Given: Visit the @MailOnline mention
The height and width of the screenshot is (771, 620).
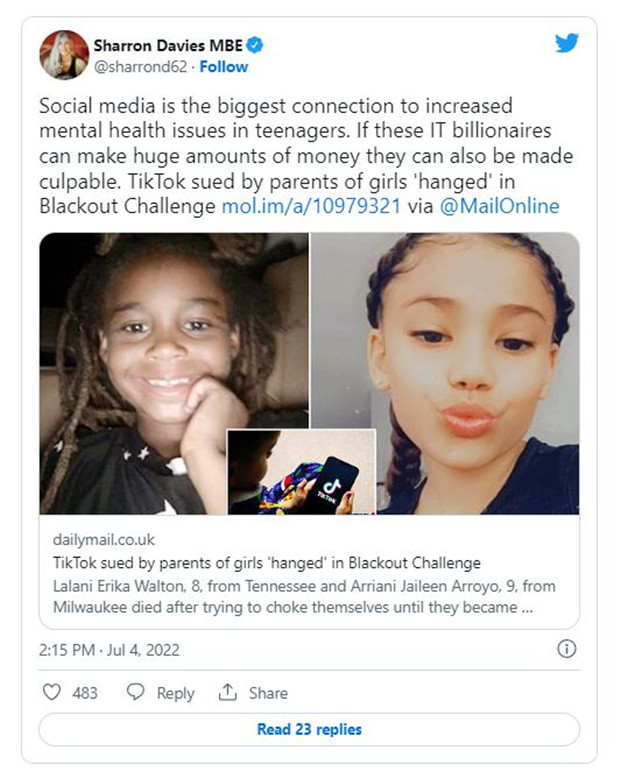Looking at the screenshot, I should point(499,206).
